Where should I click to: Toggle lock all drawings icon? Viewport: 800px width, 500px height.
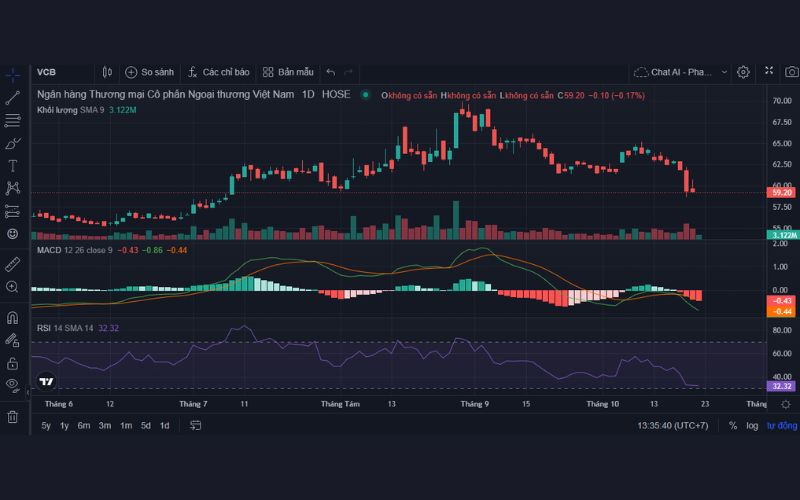[13, 362]
